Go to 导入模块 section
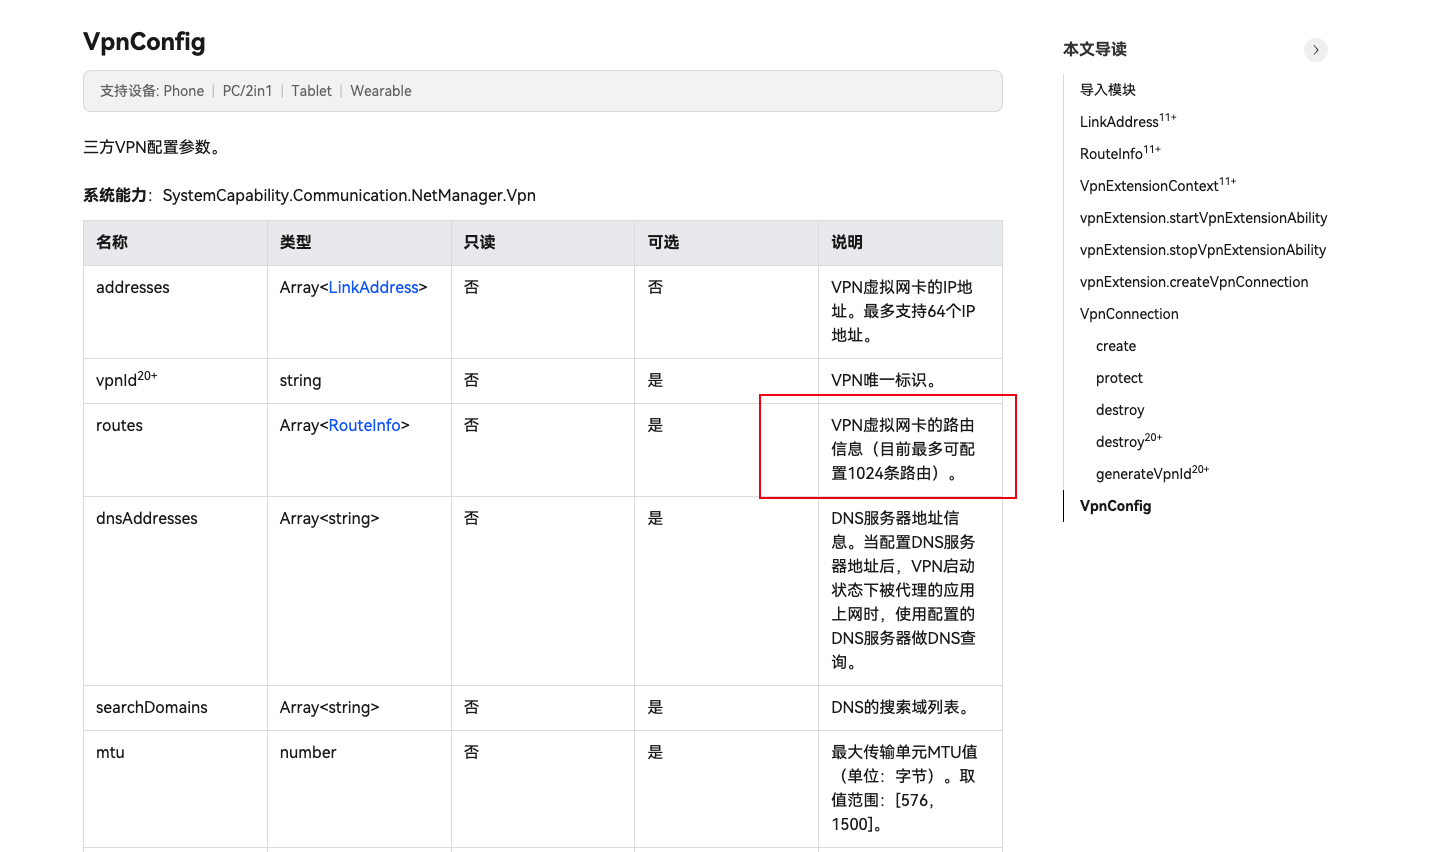 click(x=1107, y=90)
